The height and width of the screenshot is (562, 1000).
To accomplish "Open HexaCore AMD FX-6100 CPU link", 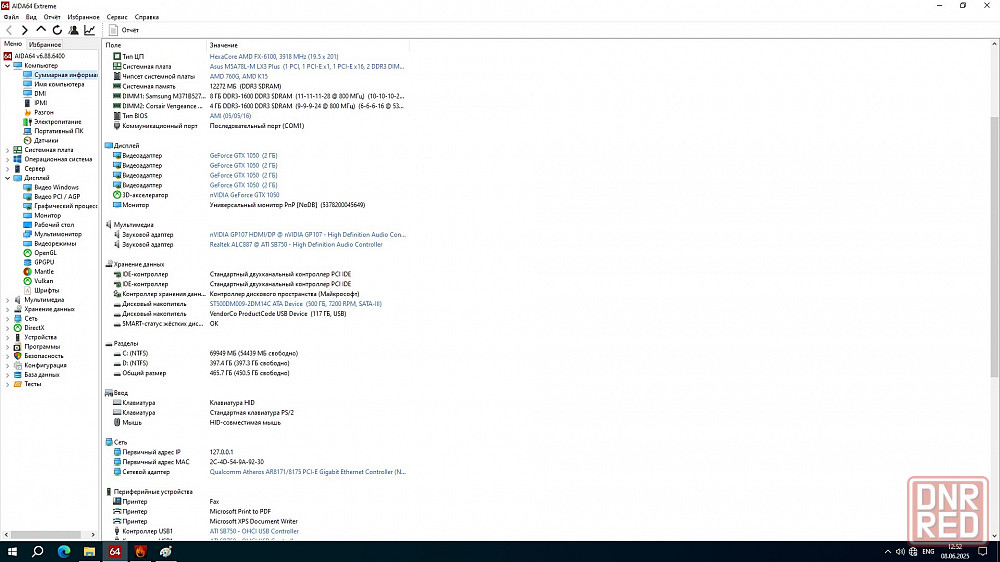I will 274,57.
